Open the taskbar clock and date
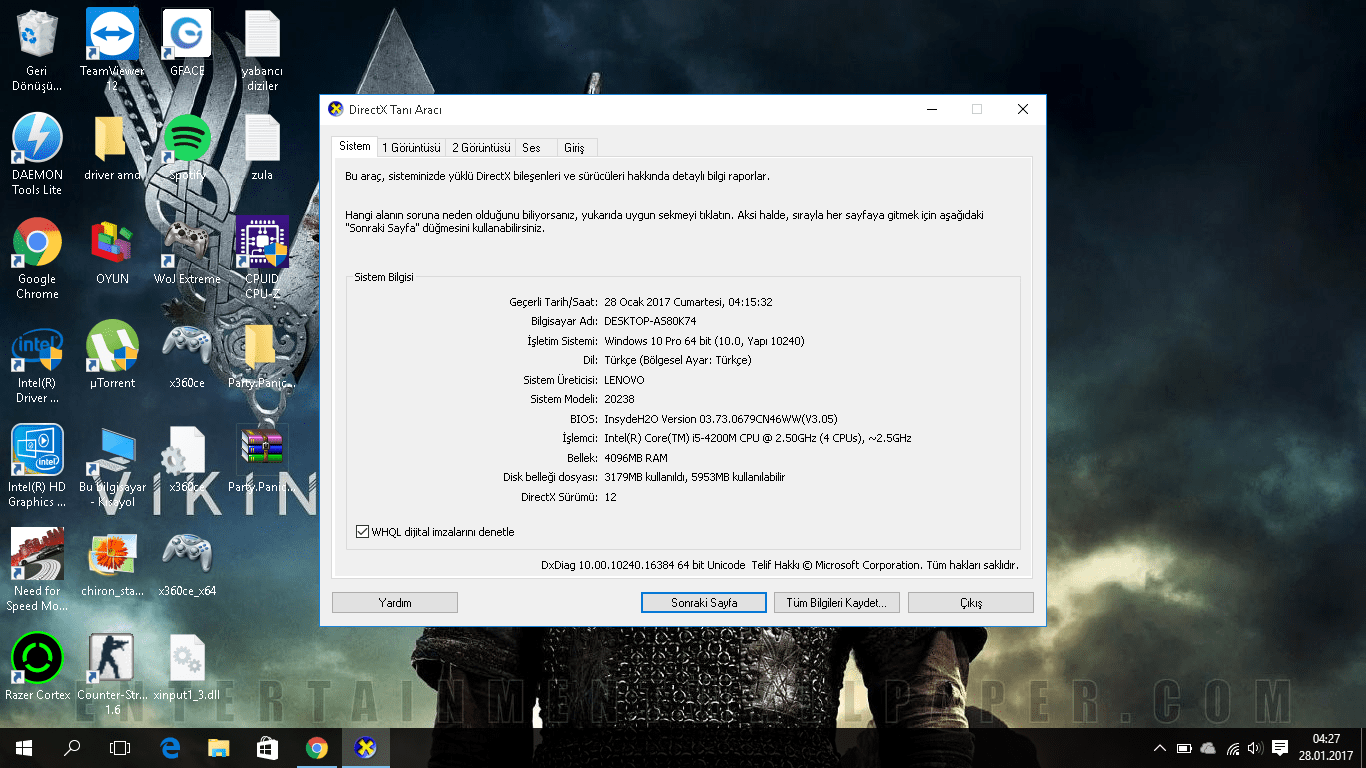Image resolution: width=1366 pixels, height=768 pixels. click(x=1325, y=748)
